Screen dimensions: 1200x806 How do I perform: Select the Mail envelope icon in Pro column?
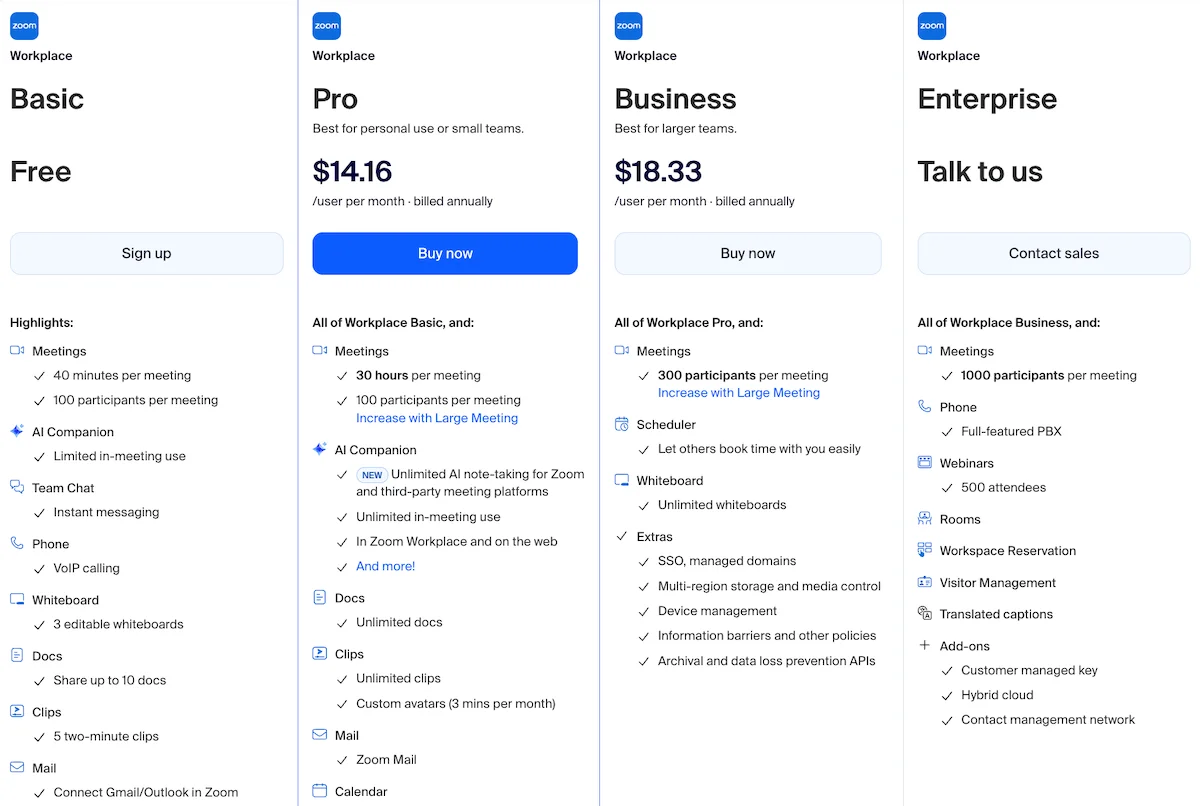pyautogui.click(x=320, y=735)
